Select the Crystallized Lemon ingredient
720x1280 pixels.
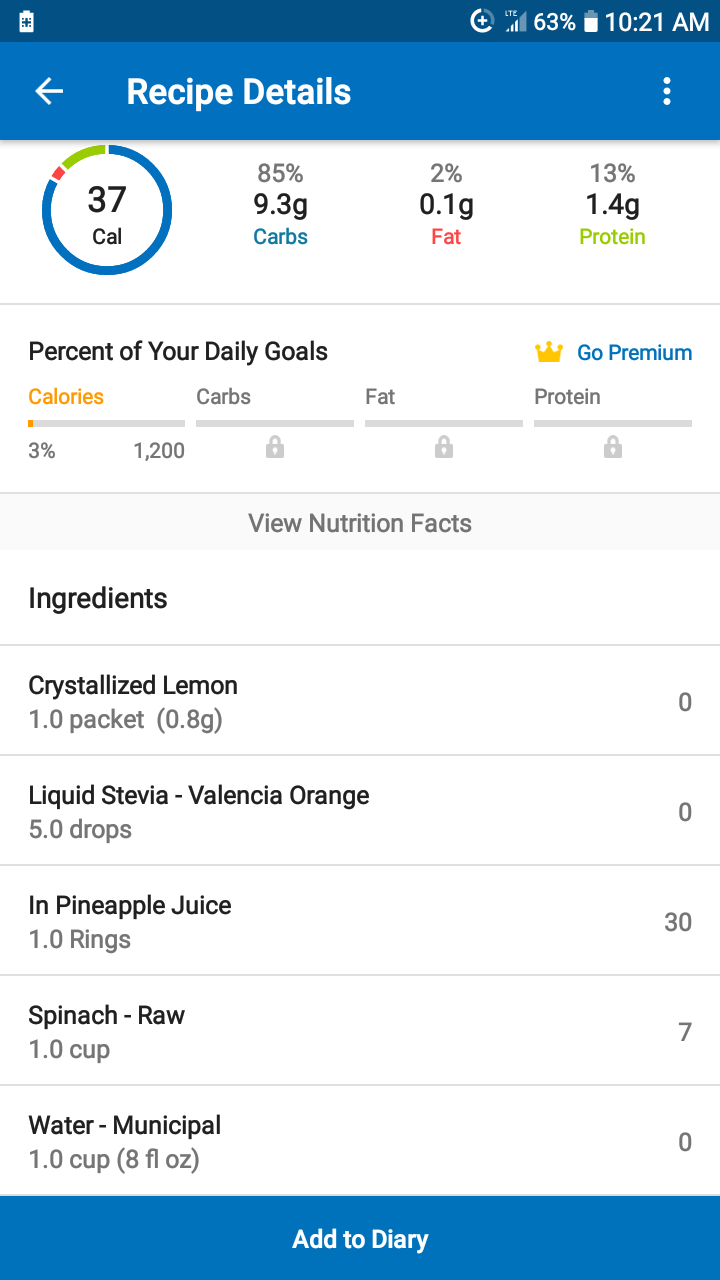(x=360, y=701)
